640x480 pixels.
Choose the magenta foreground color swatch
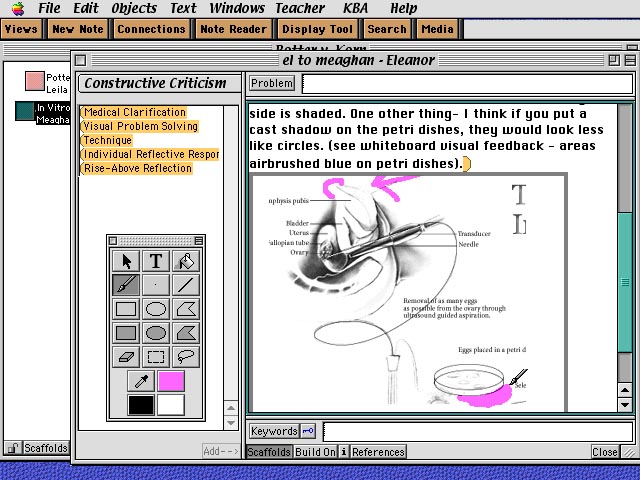coord(171,381)
